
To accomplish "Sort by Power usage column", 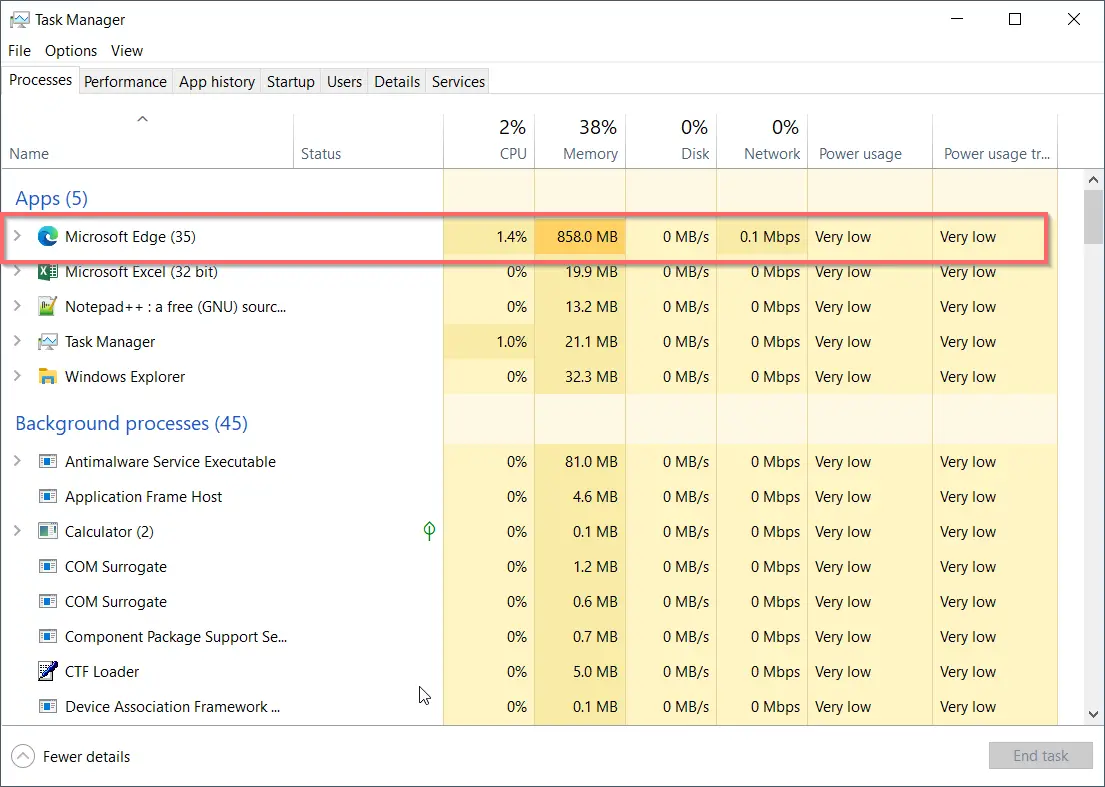I will [870, 141].
